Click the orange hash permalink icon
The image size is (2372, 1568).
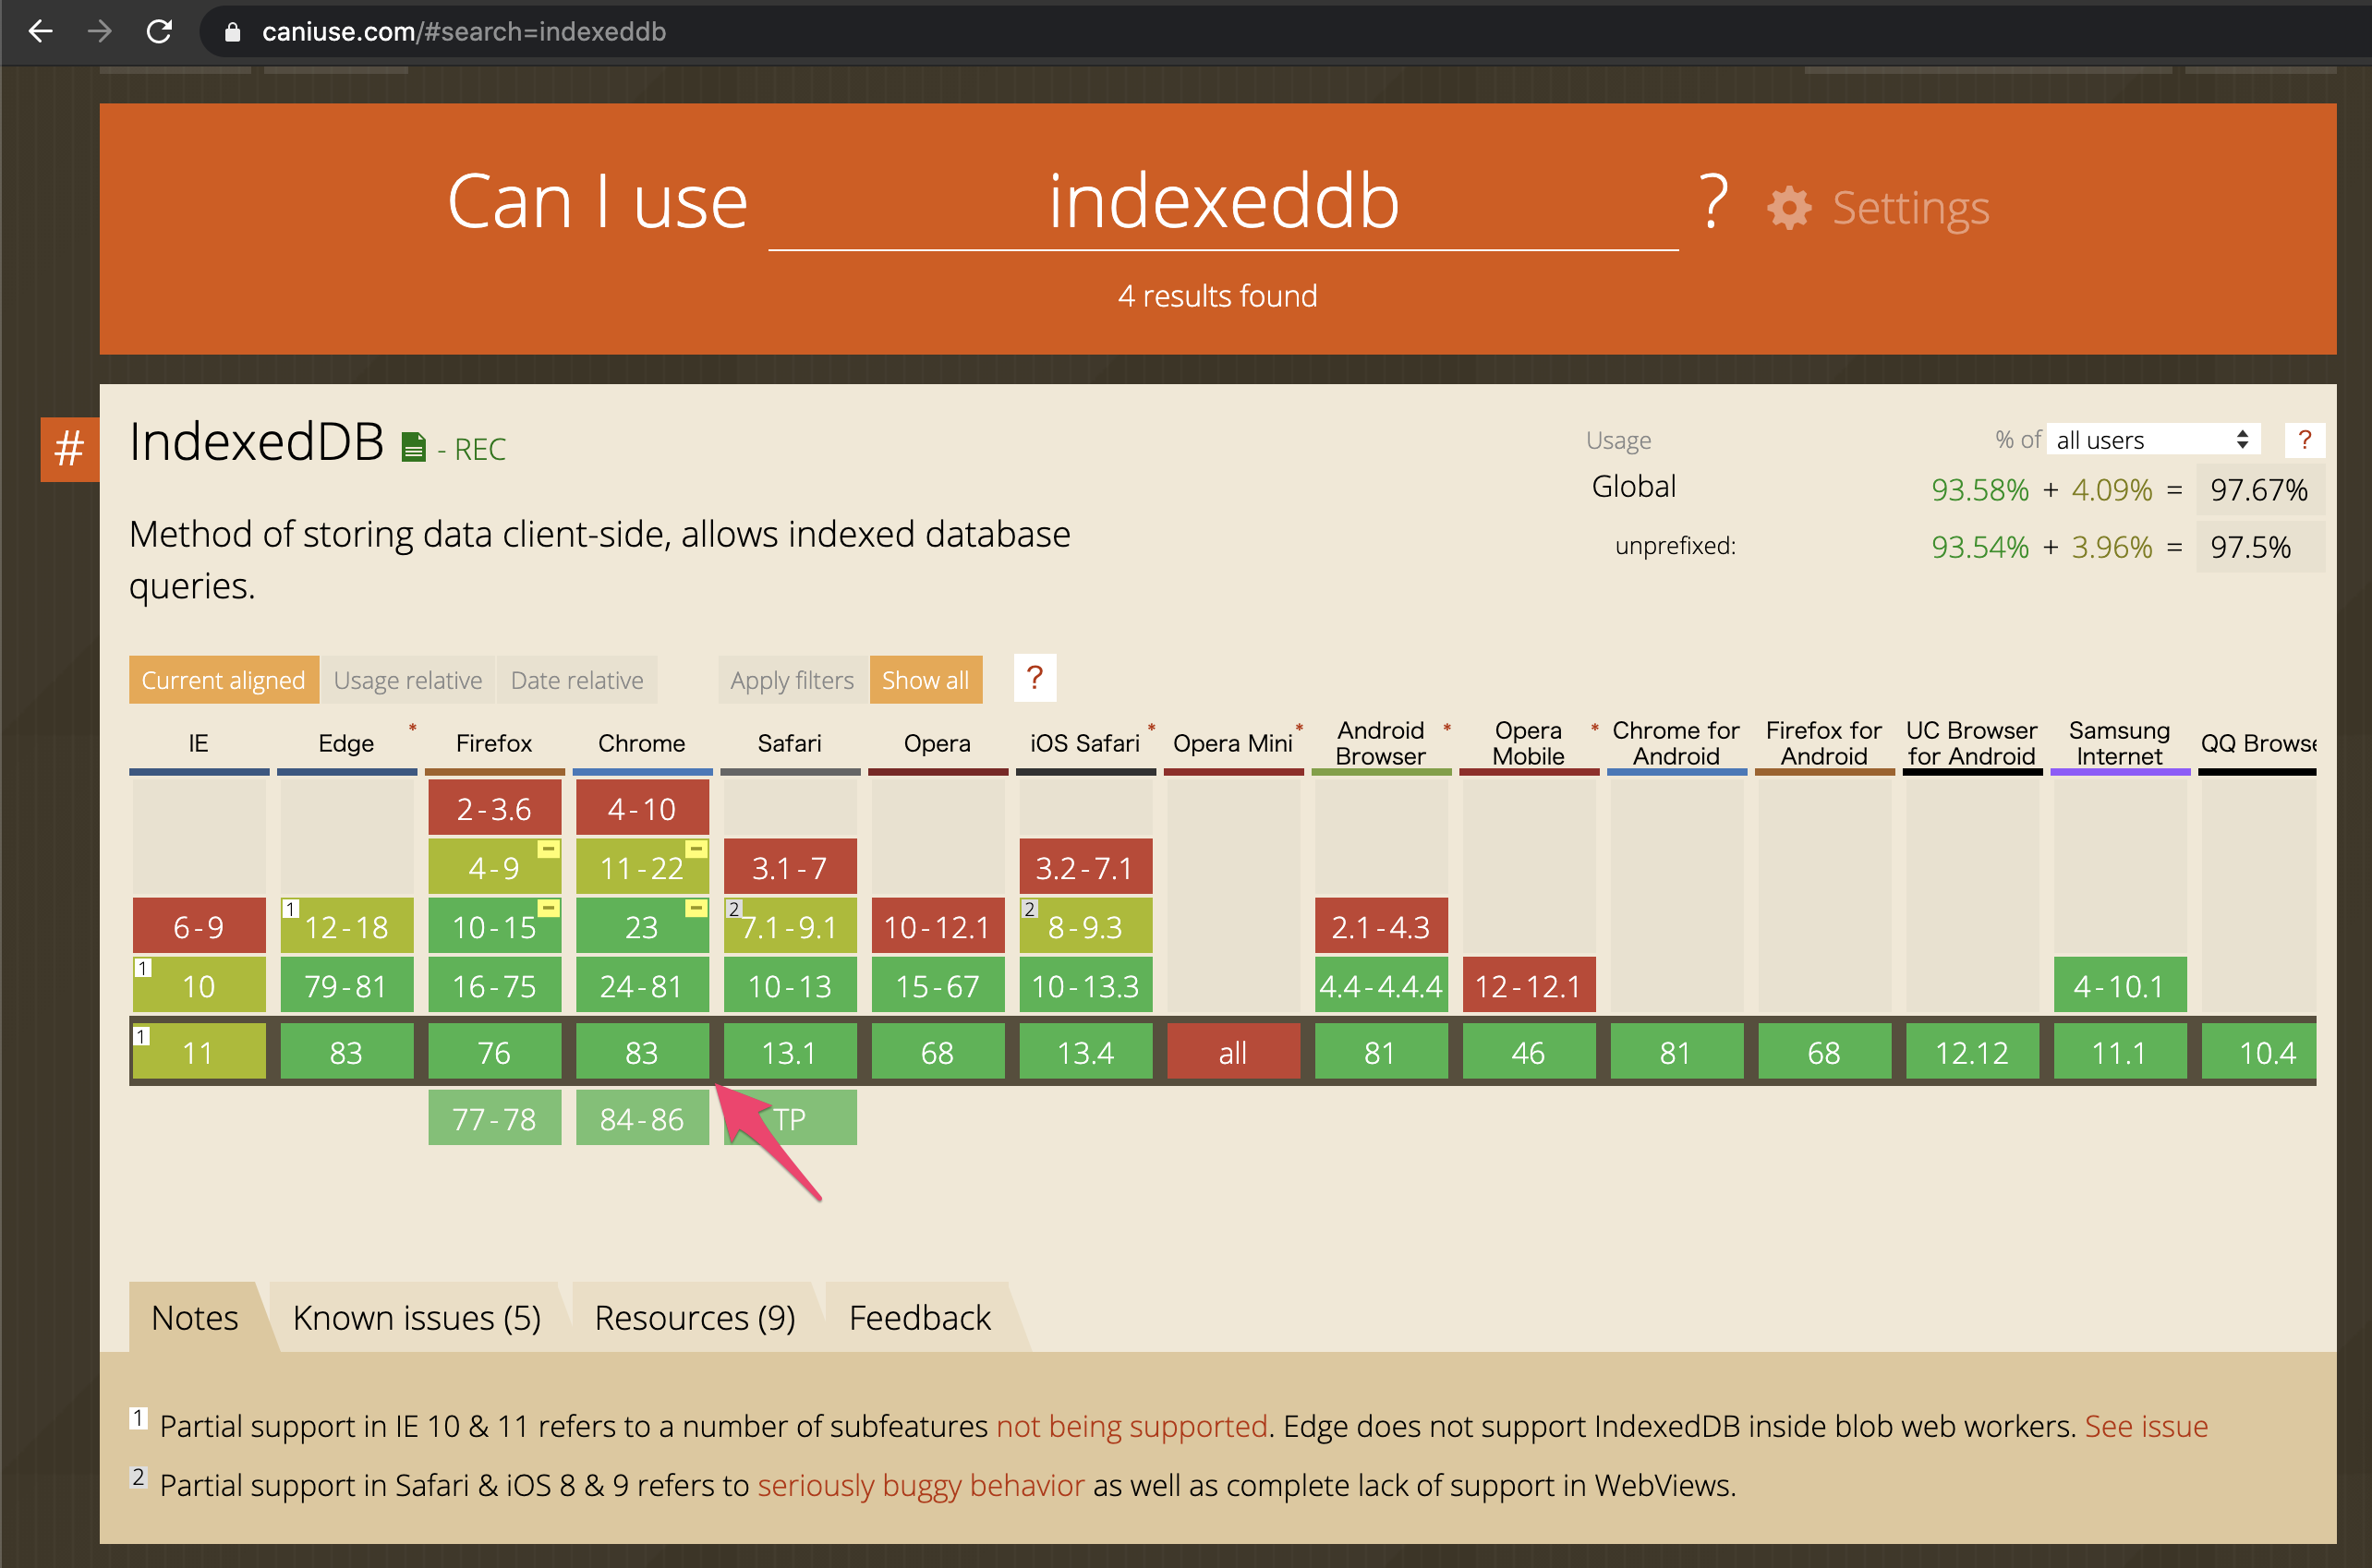pyautogui.click(x=69, y=449)
